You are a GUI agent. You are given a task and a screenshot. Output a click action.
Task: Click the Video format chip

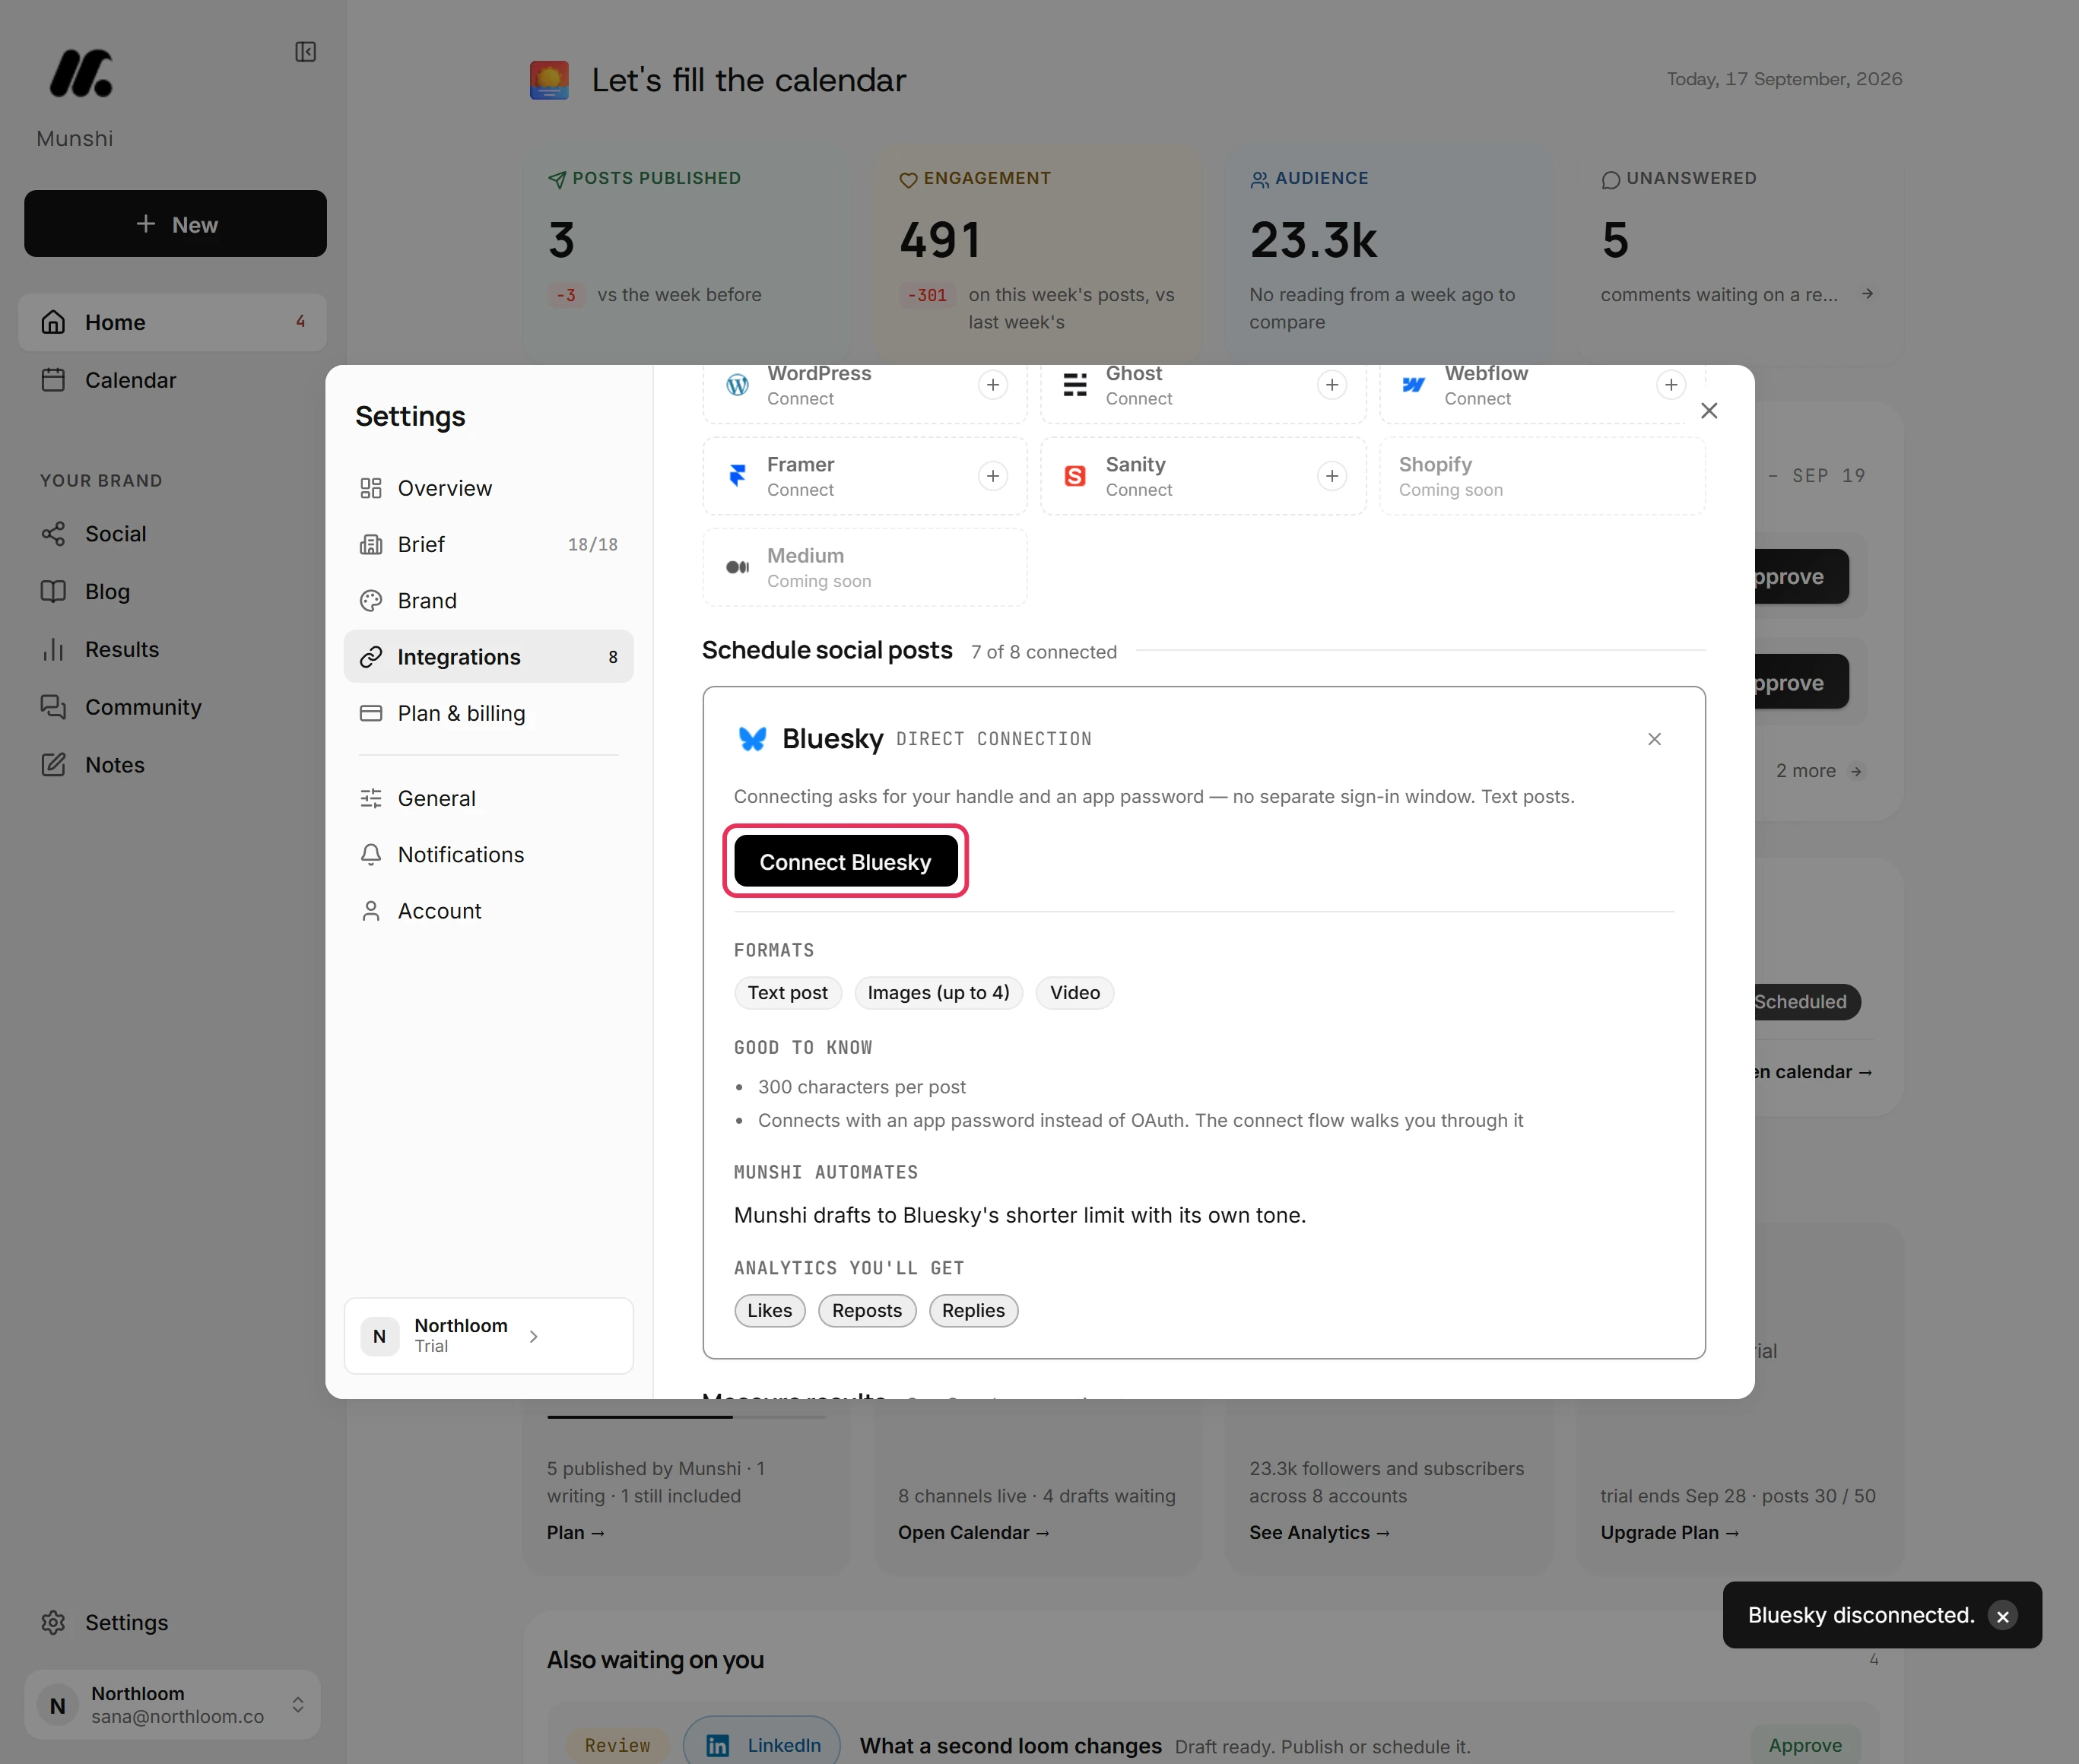click(x=1075, y=993)
